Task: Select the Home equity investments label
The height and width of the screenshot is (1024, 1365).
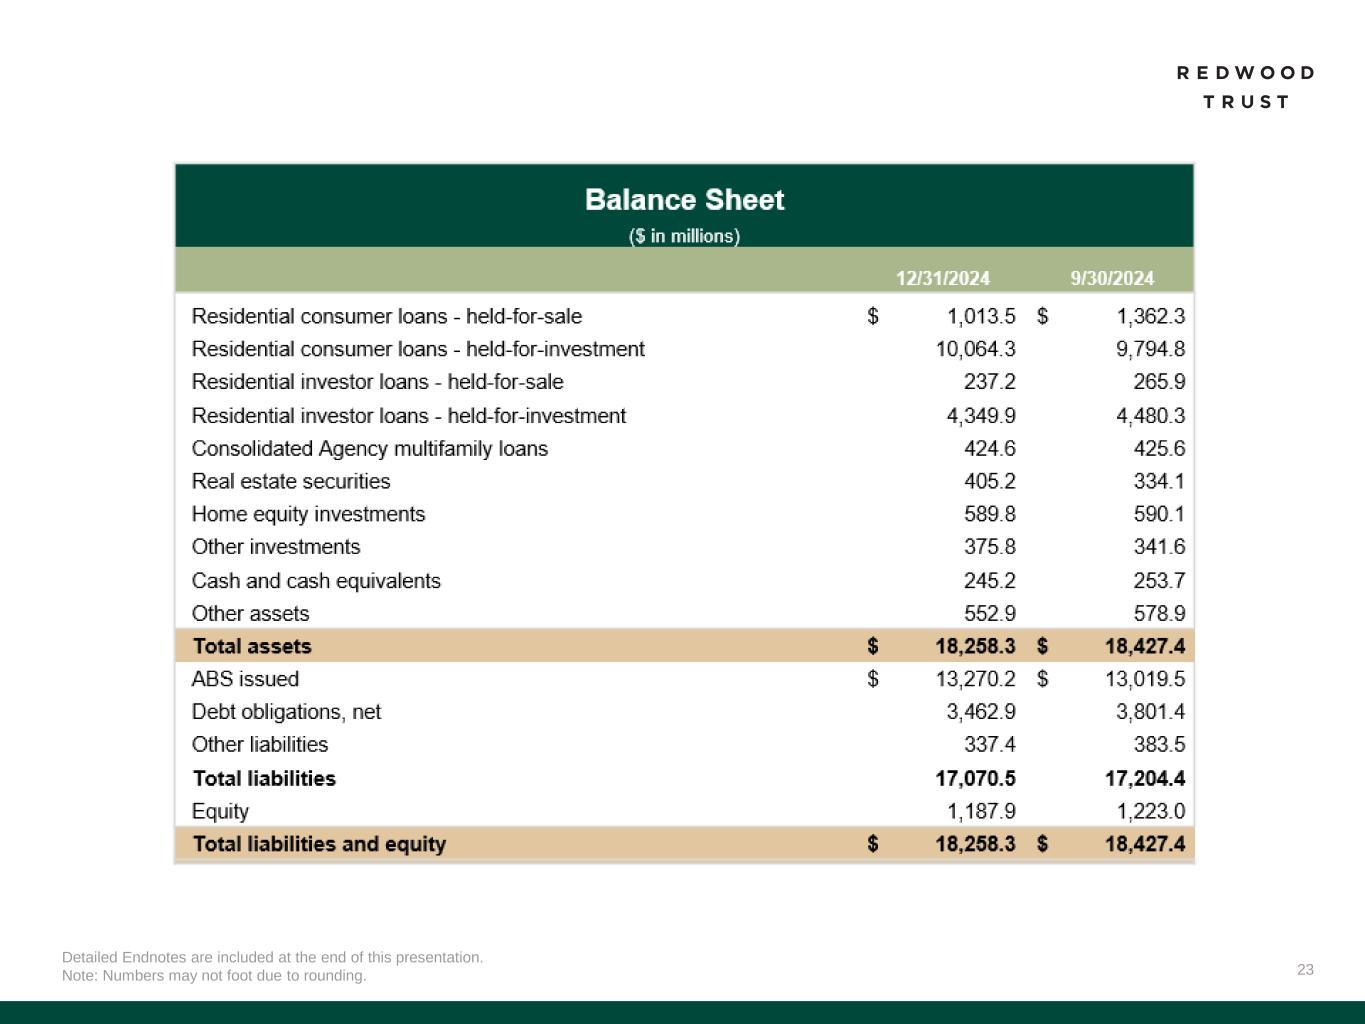Action: pyautogui.click(x=308, y=514)
